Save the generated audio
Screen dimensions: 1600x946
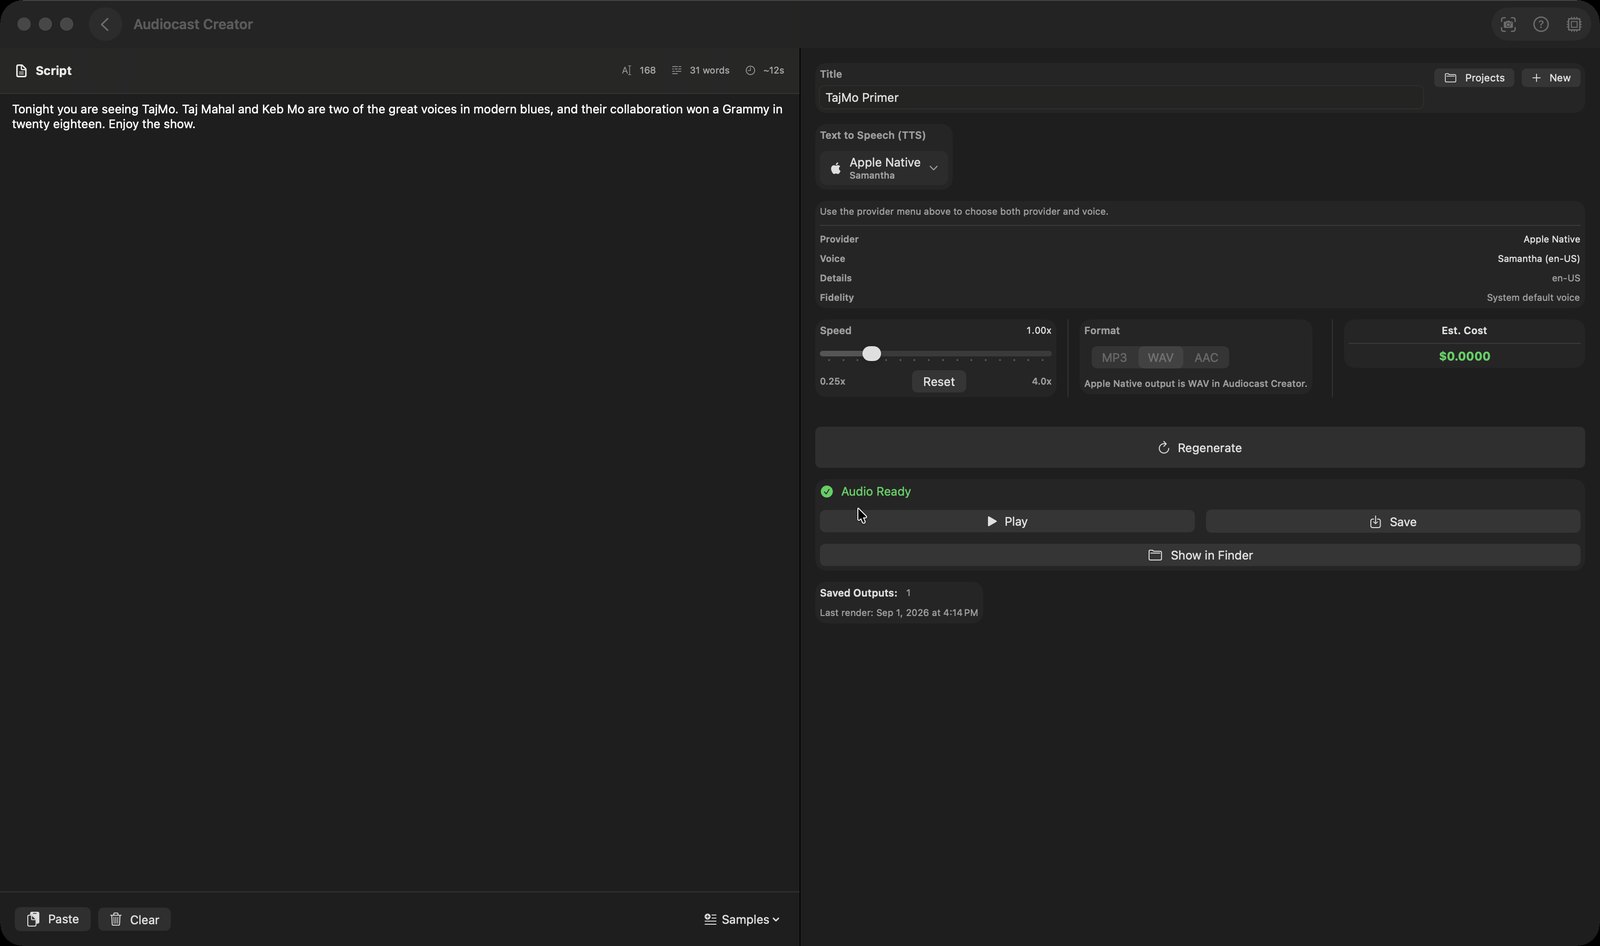(x=1393, y=521)
